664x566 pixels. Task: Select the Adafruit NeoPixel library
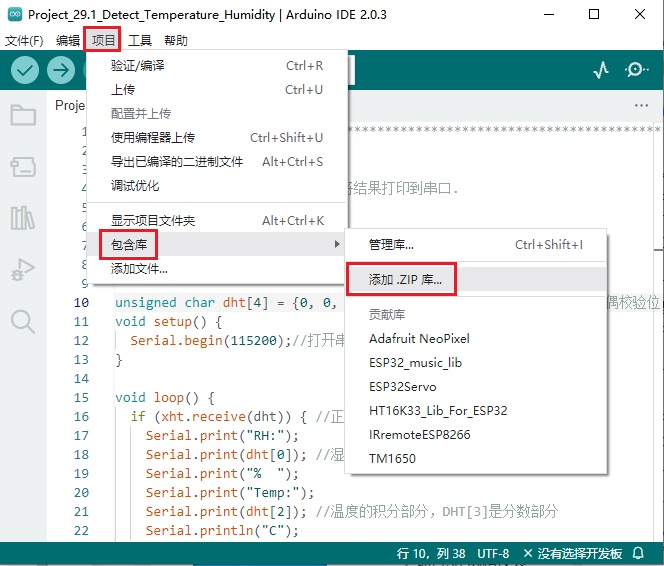(419, 339)
